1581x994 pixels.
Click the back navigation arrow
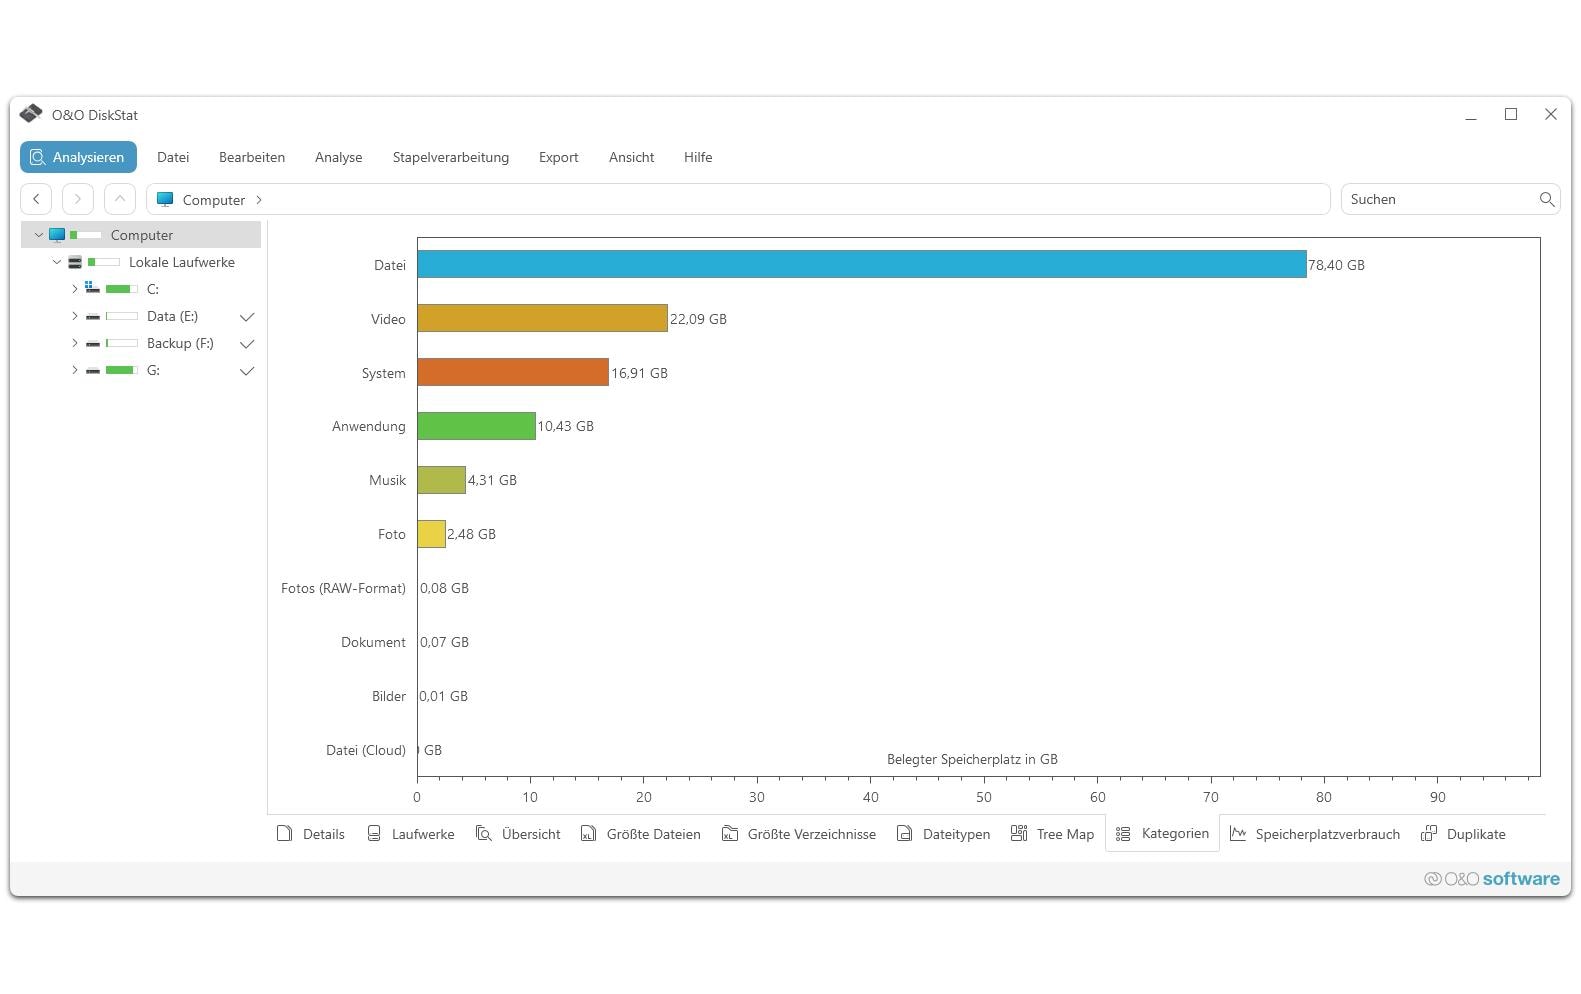(36, 199)
